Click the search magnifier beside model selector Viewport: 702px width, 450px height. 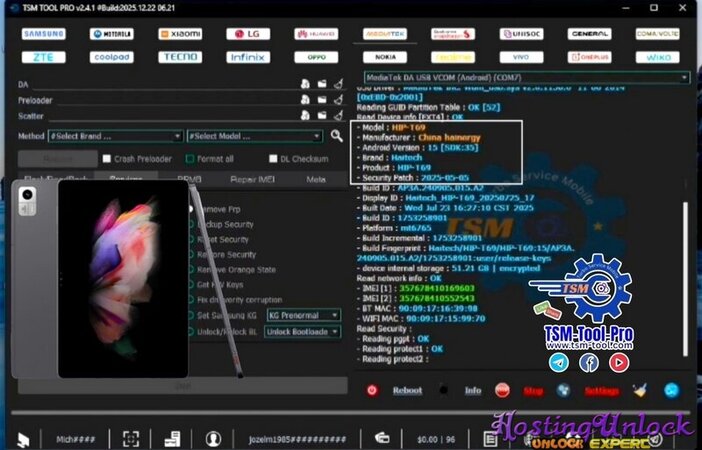coord(337,135)
